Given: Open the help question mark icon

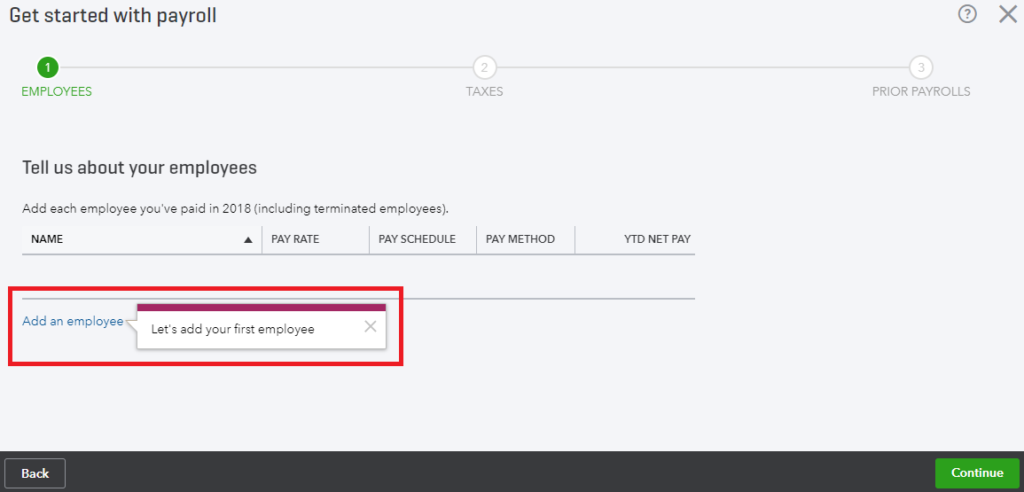Looking at the screenshot, I should tap(967, 14).
